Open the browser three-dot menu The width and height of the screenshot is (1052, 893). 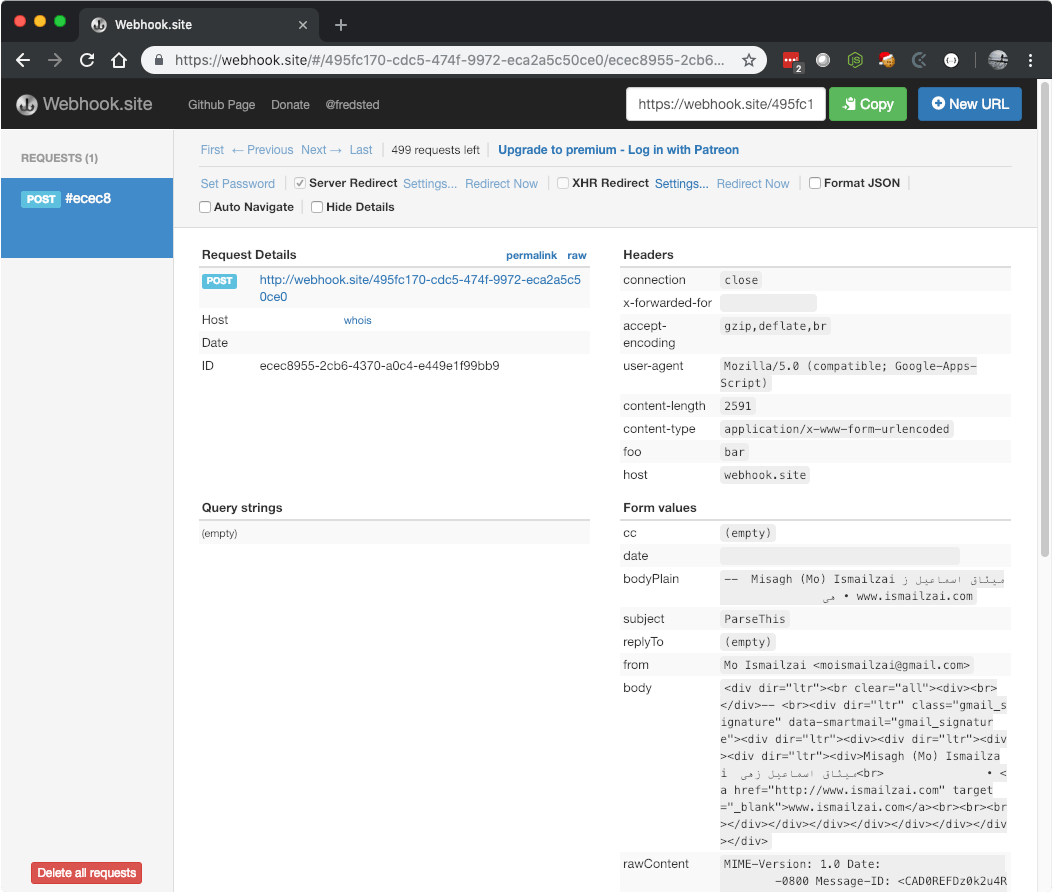tap(1031, 60)
